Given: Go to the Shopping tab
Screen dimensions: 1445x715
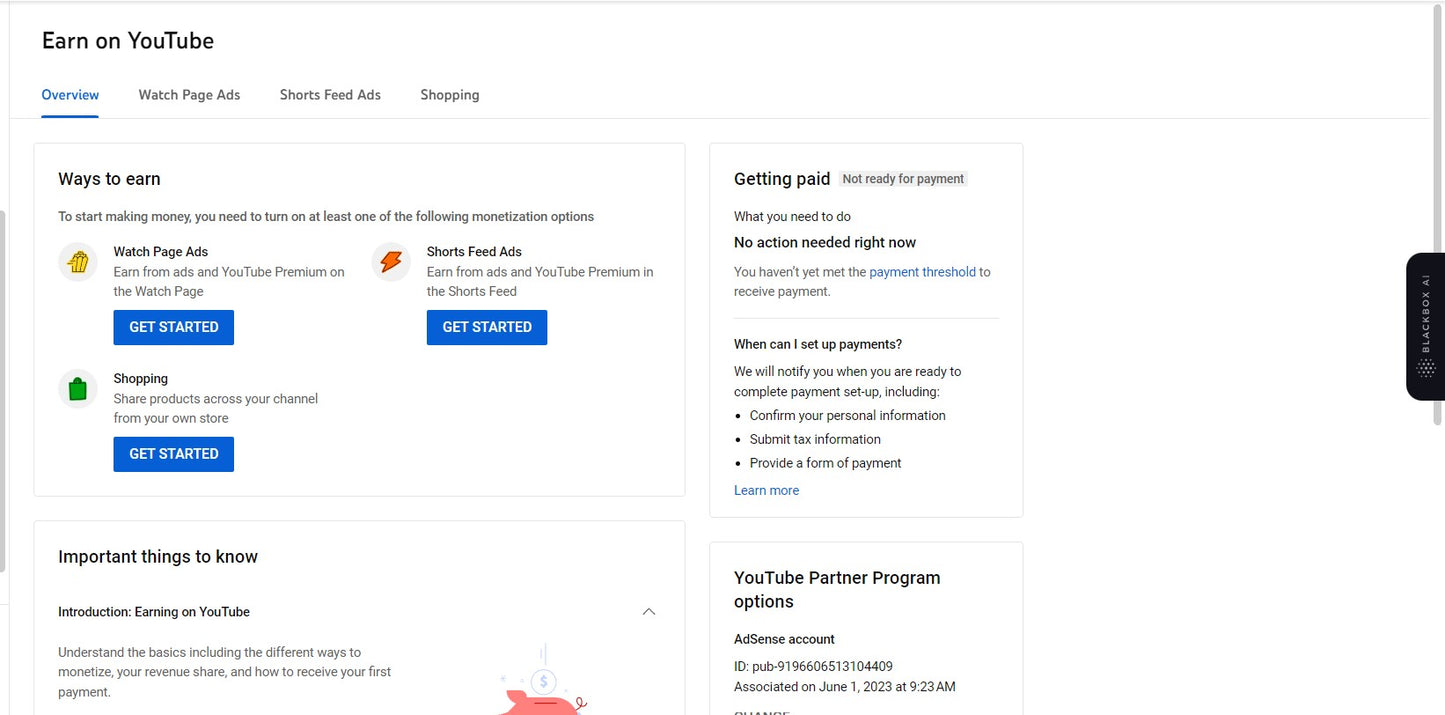Looking at the screenshot, I should coord(449,95).
